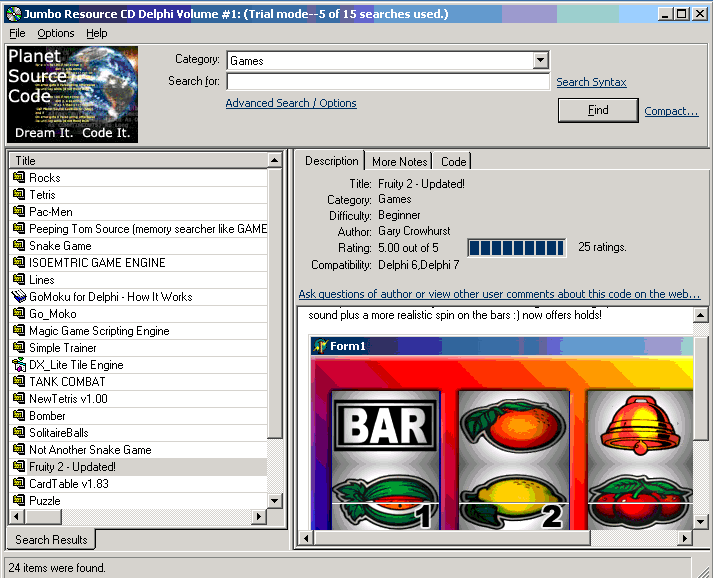Click the results list scroll down arrow
The image size is (713, 578).
coord(274,501)
